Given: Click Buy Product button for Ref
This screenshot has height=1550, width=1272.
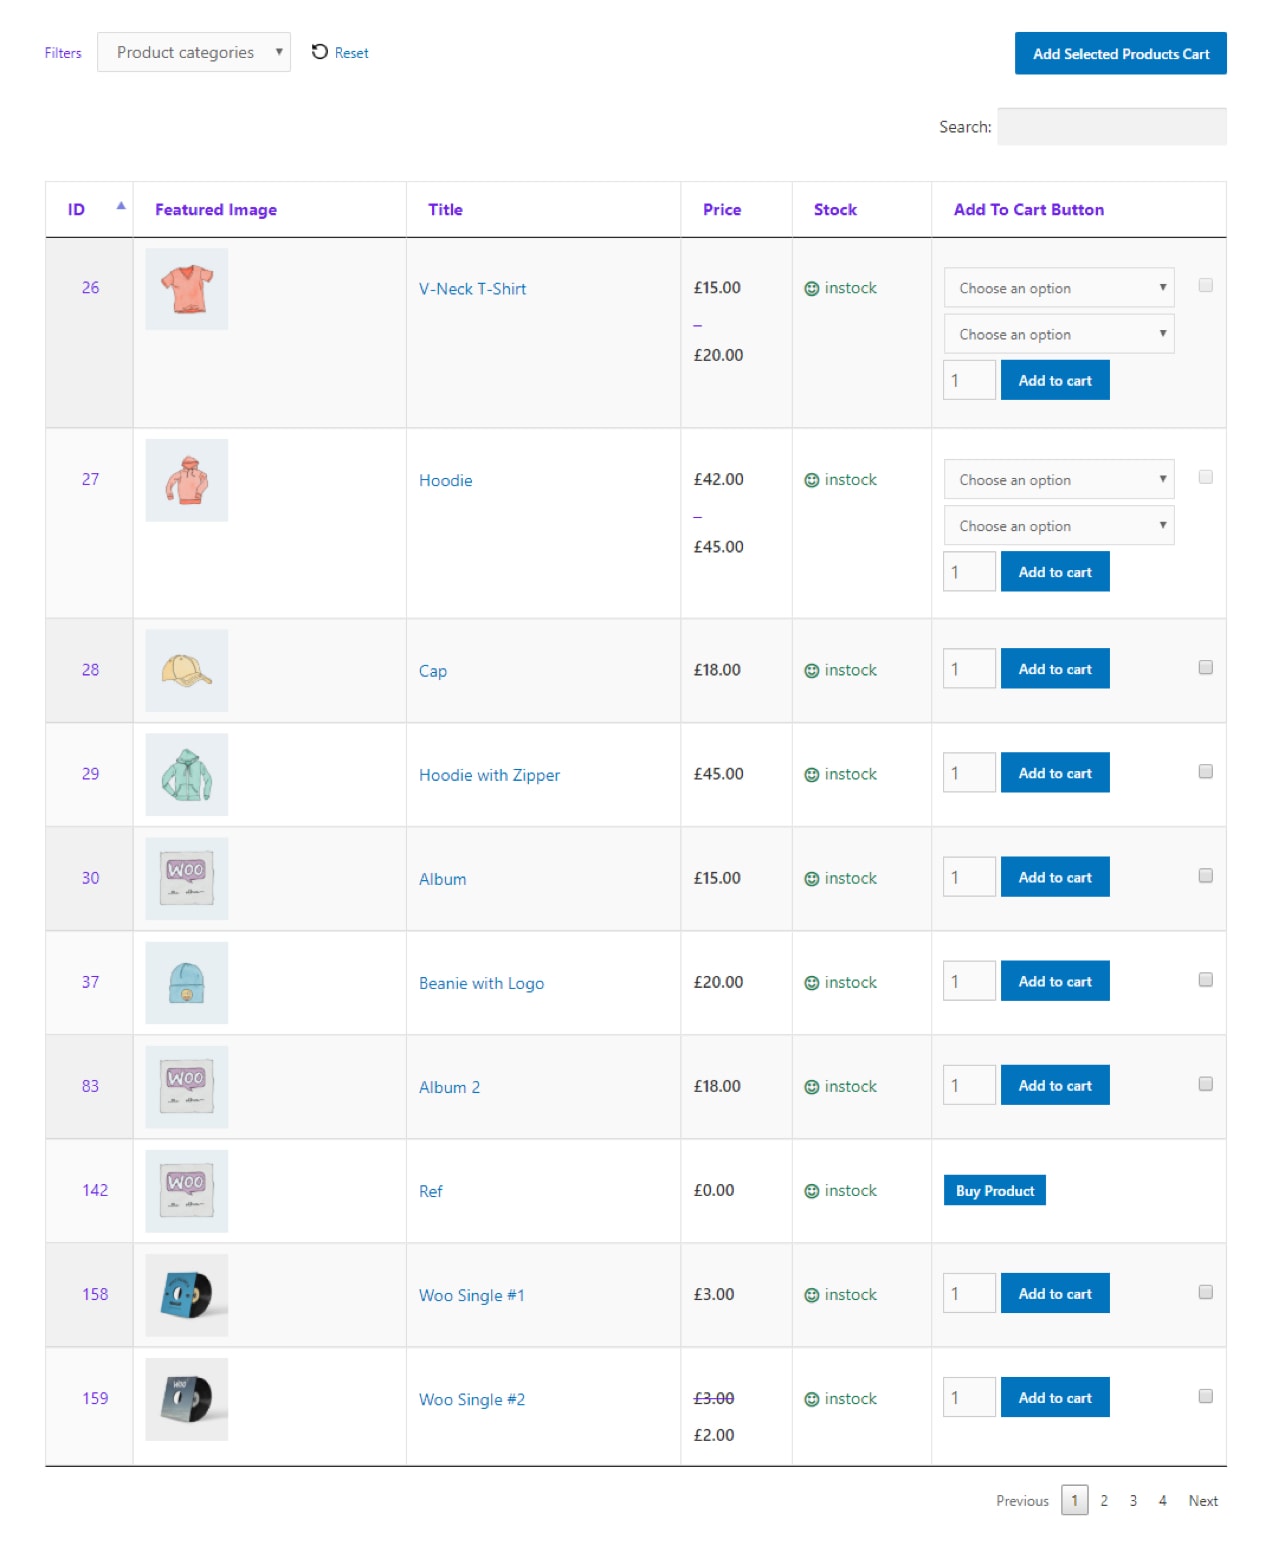Looking at the screenshot, I should tap(995, 1191).
